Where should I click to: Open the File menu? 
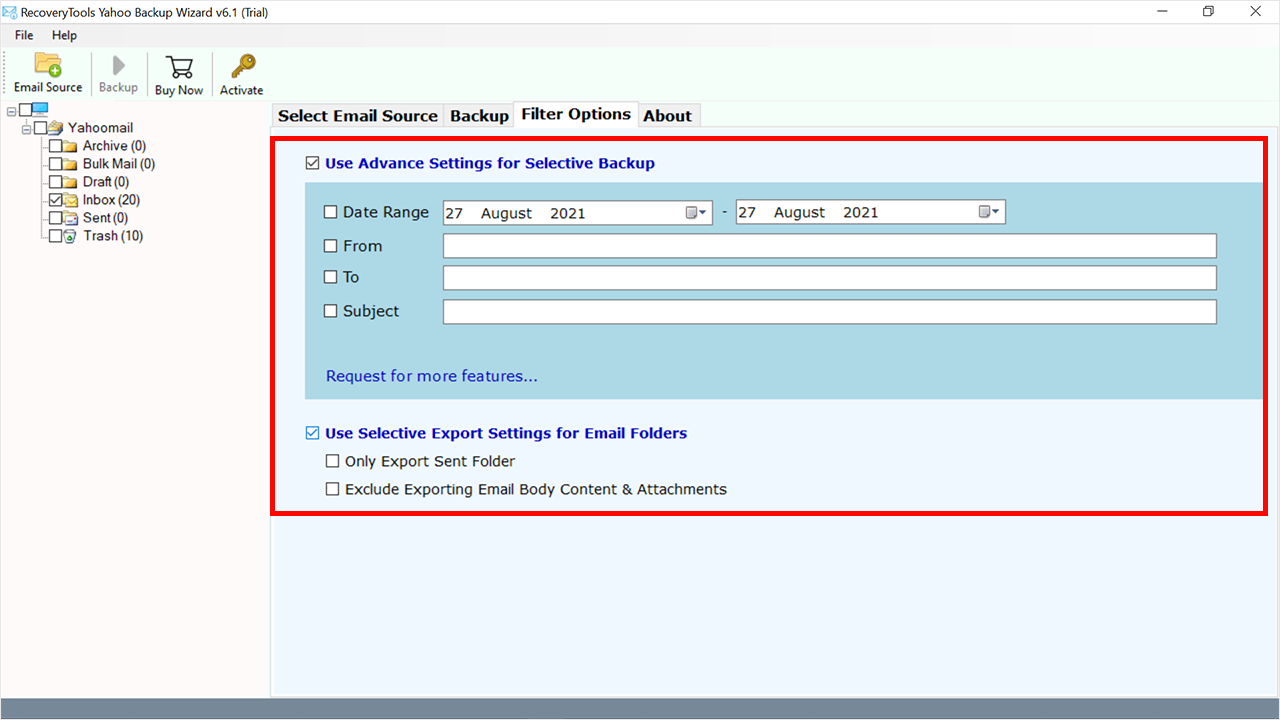click(x=24, y=35)
